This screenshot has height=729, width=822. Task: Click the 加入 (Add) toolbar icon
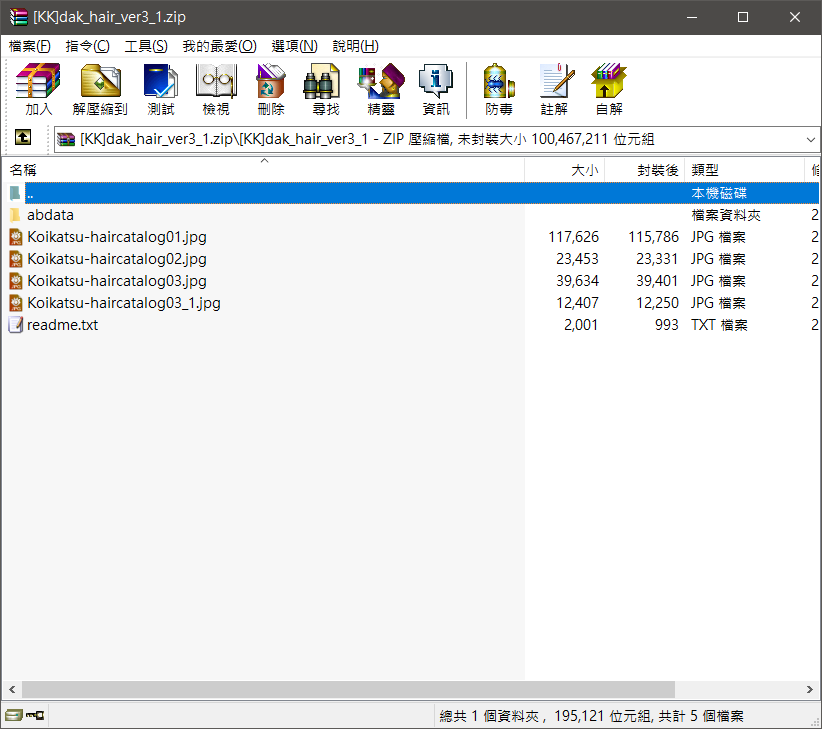[39, 89]
